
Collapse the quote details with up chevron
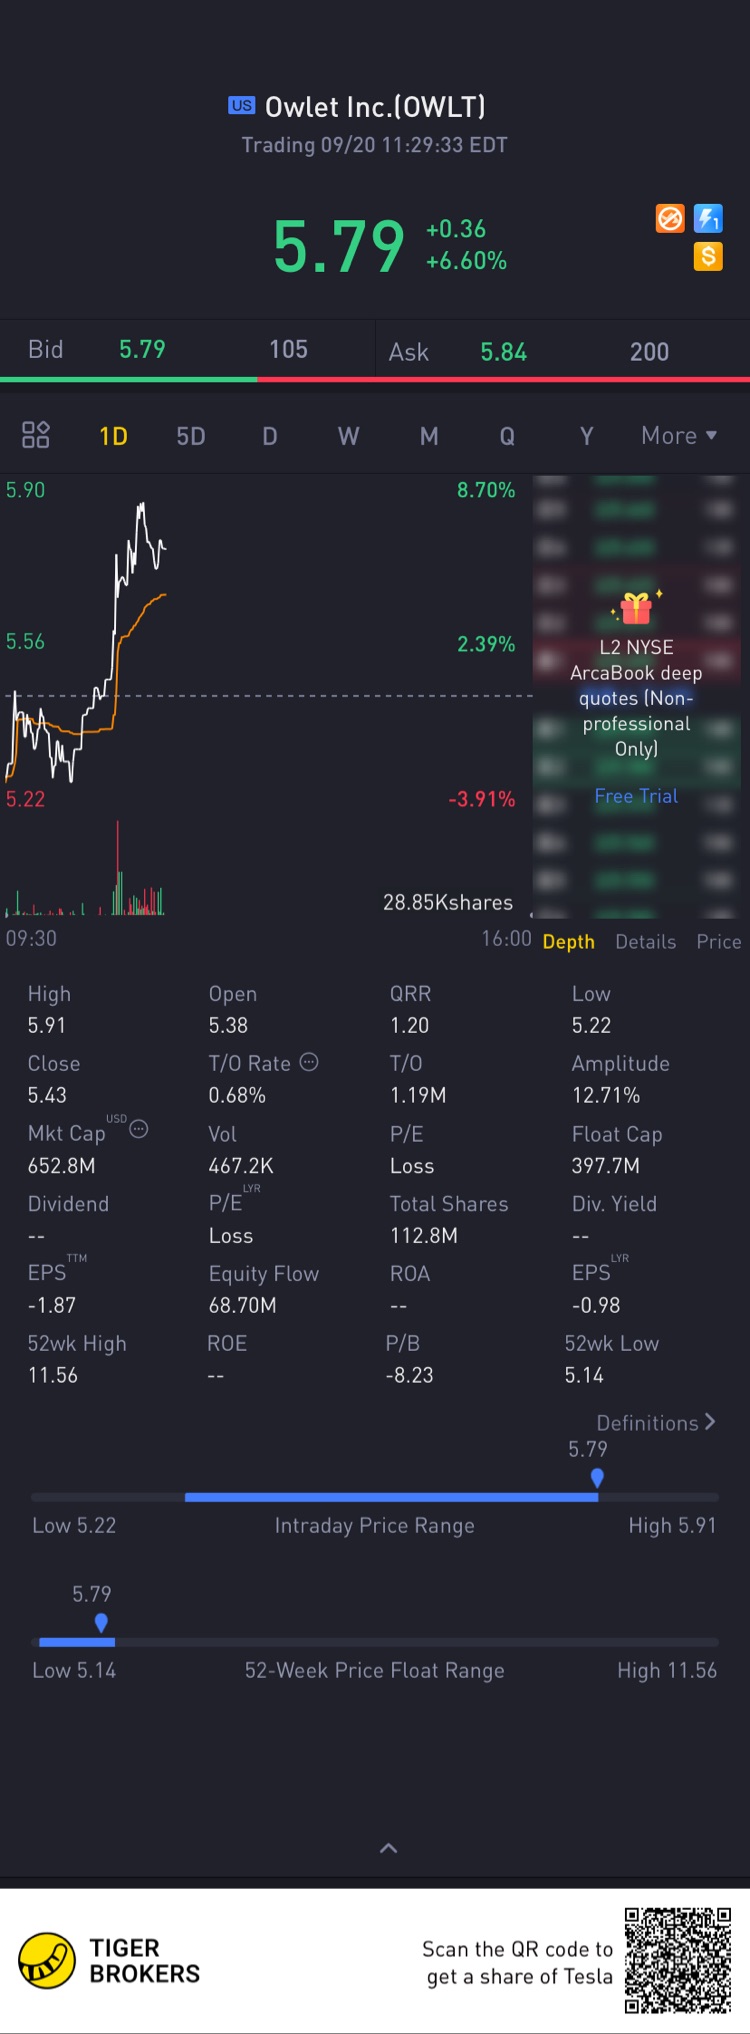[389, 1848]
